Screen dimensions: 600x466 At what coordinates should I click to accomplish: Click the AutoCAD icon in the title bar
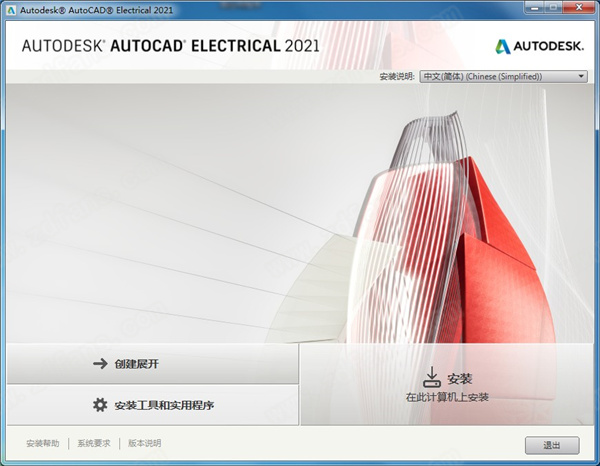[11, 10]
